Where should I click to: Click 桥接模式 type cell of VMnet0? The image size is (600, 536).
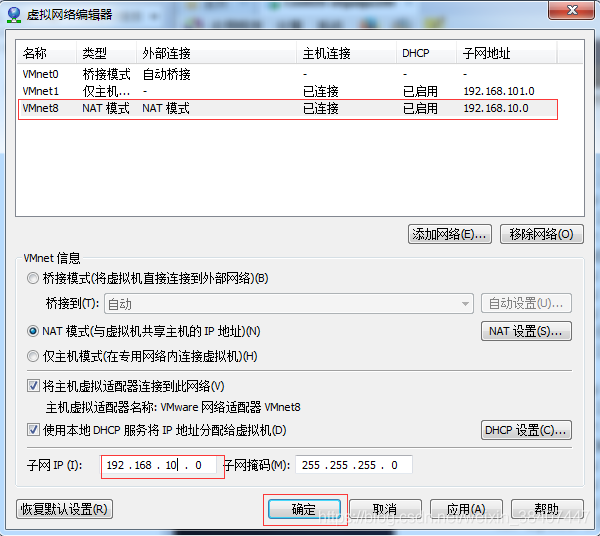106,74
